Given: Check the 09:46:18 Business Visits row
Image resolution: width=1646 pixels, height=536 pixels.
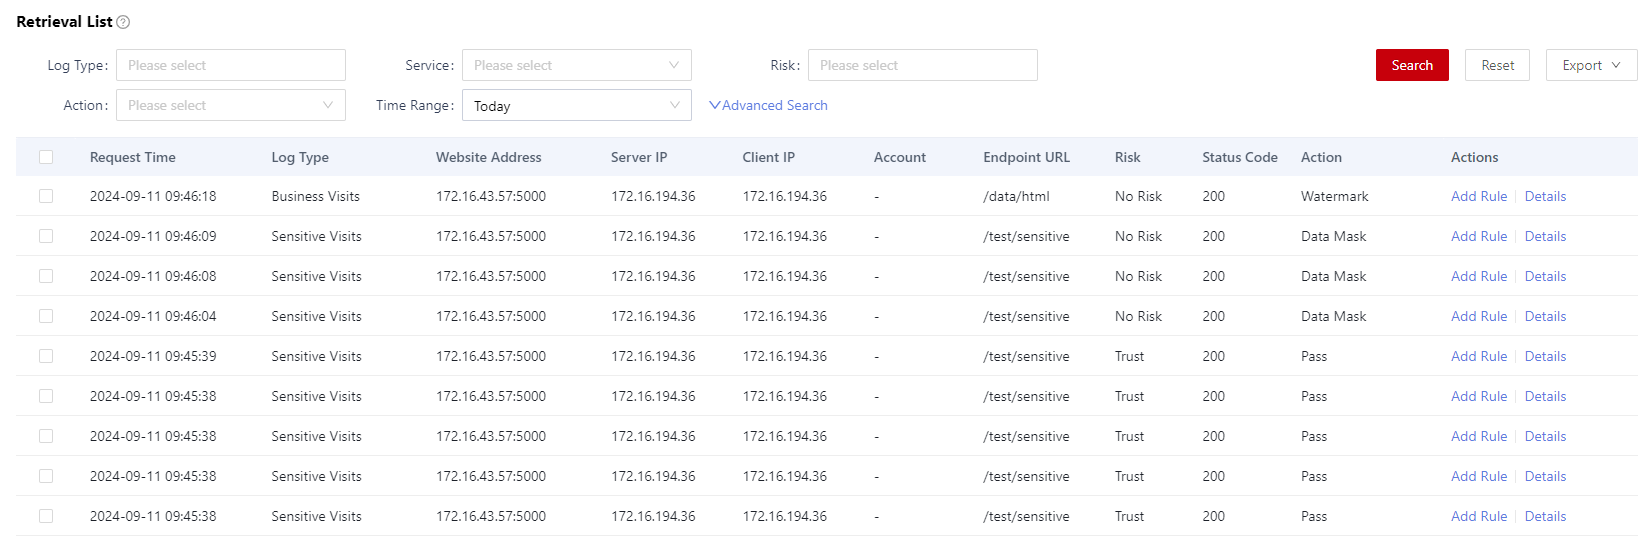Looking at the screenshot, I should [46, 196].
